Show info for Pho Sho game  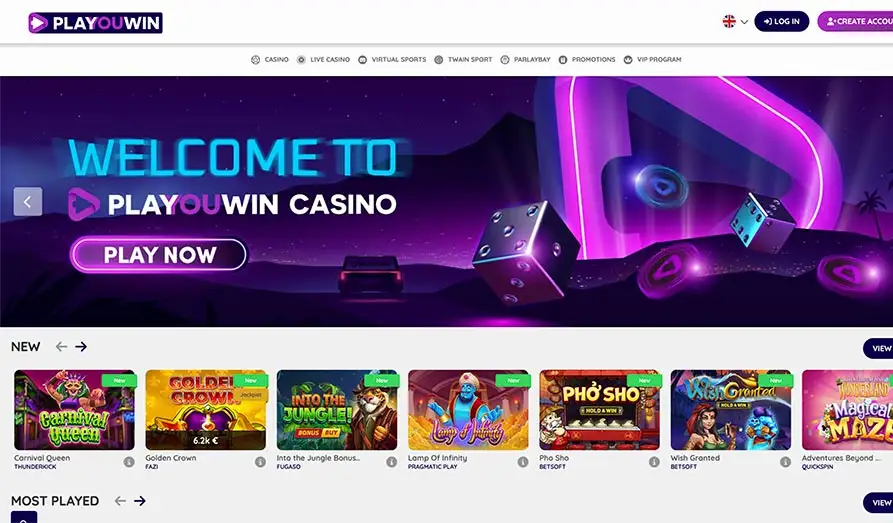click(654, 462)
